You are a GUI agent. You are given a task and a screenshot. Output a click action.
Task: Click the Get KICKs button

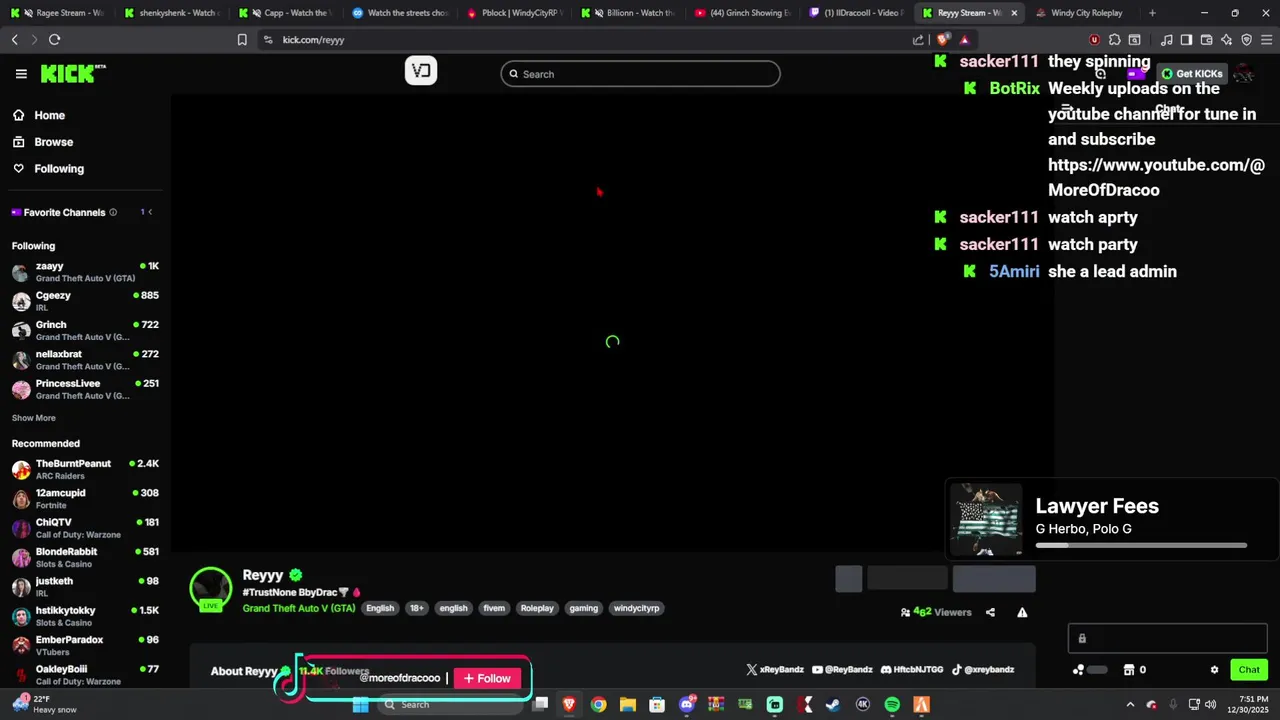tap(1192, 73)
